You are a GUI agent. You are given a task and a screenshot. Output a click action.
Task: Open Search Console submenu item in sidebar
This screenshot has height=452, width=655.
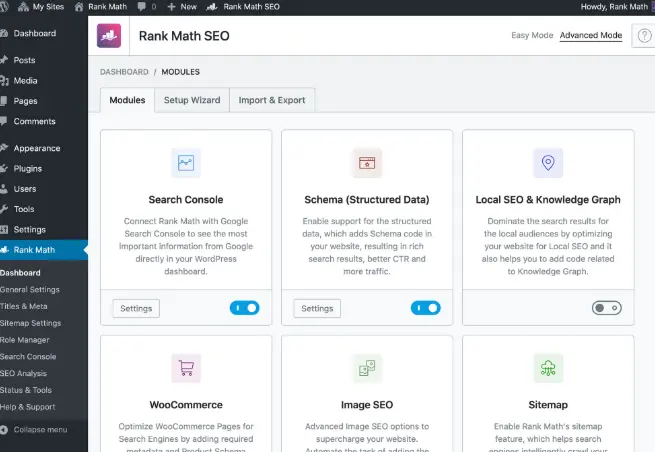pyautogui.click(x=28, y=357)
